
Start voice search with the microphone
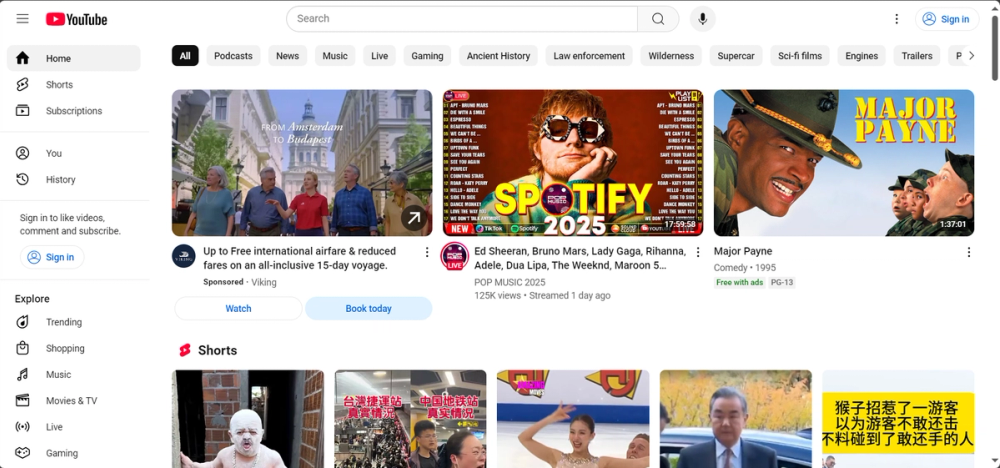[x=702, y=18]
